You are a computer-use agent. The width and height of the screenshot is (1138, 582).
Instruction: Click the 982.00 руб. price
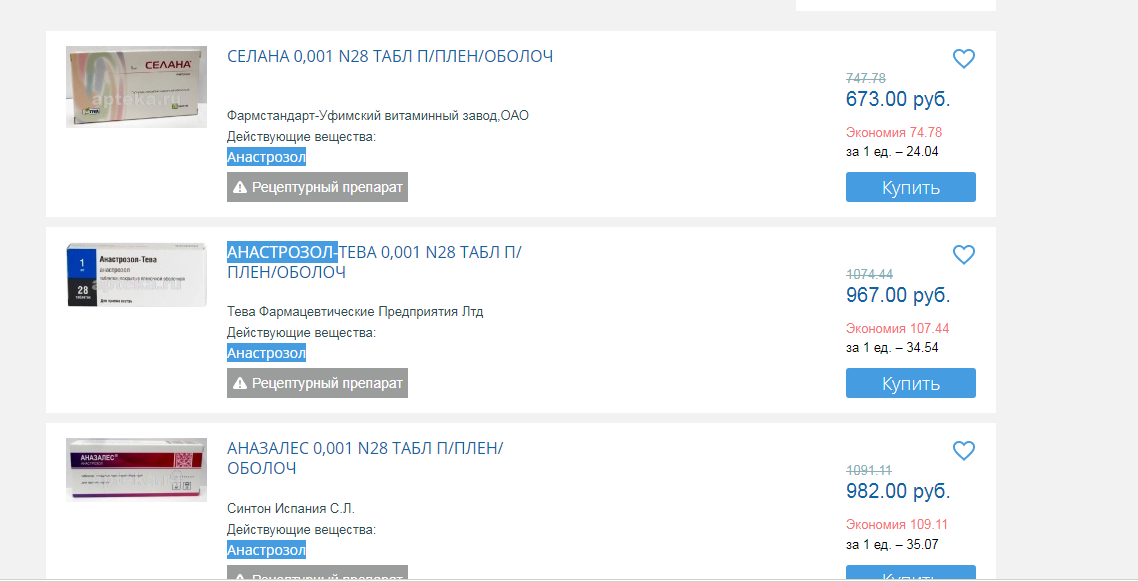(898, 491)
